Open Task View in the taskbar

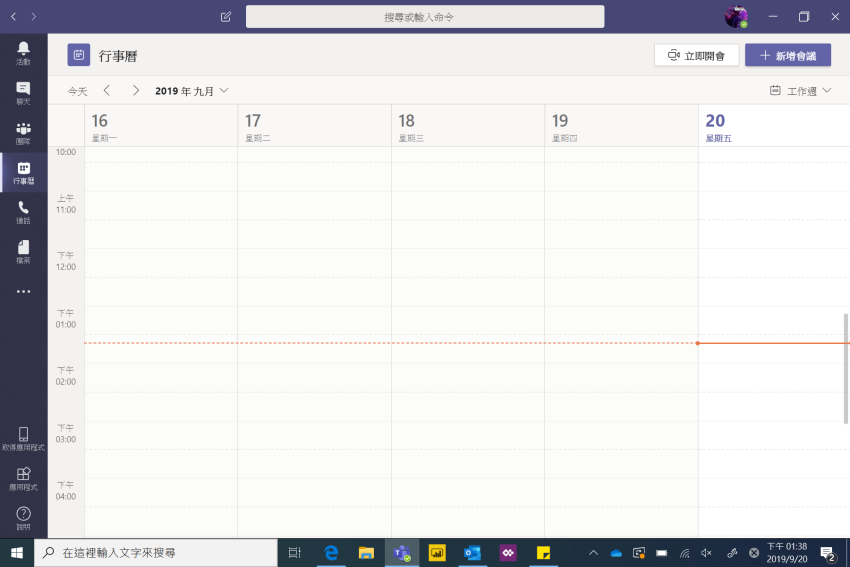tap(295, 552)
